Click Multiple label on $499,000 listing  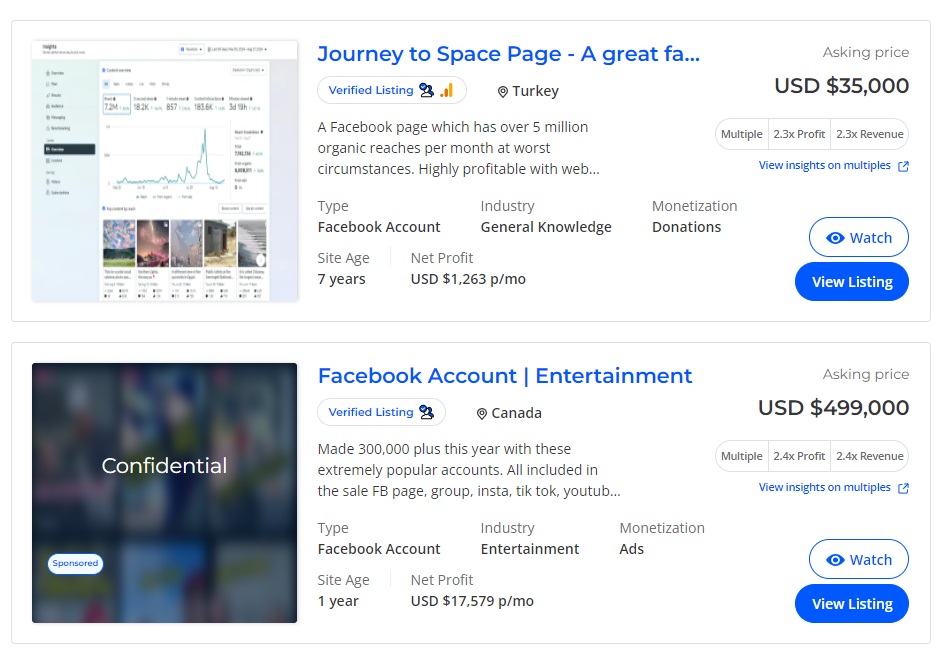[x=742, y=456]
